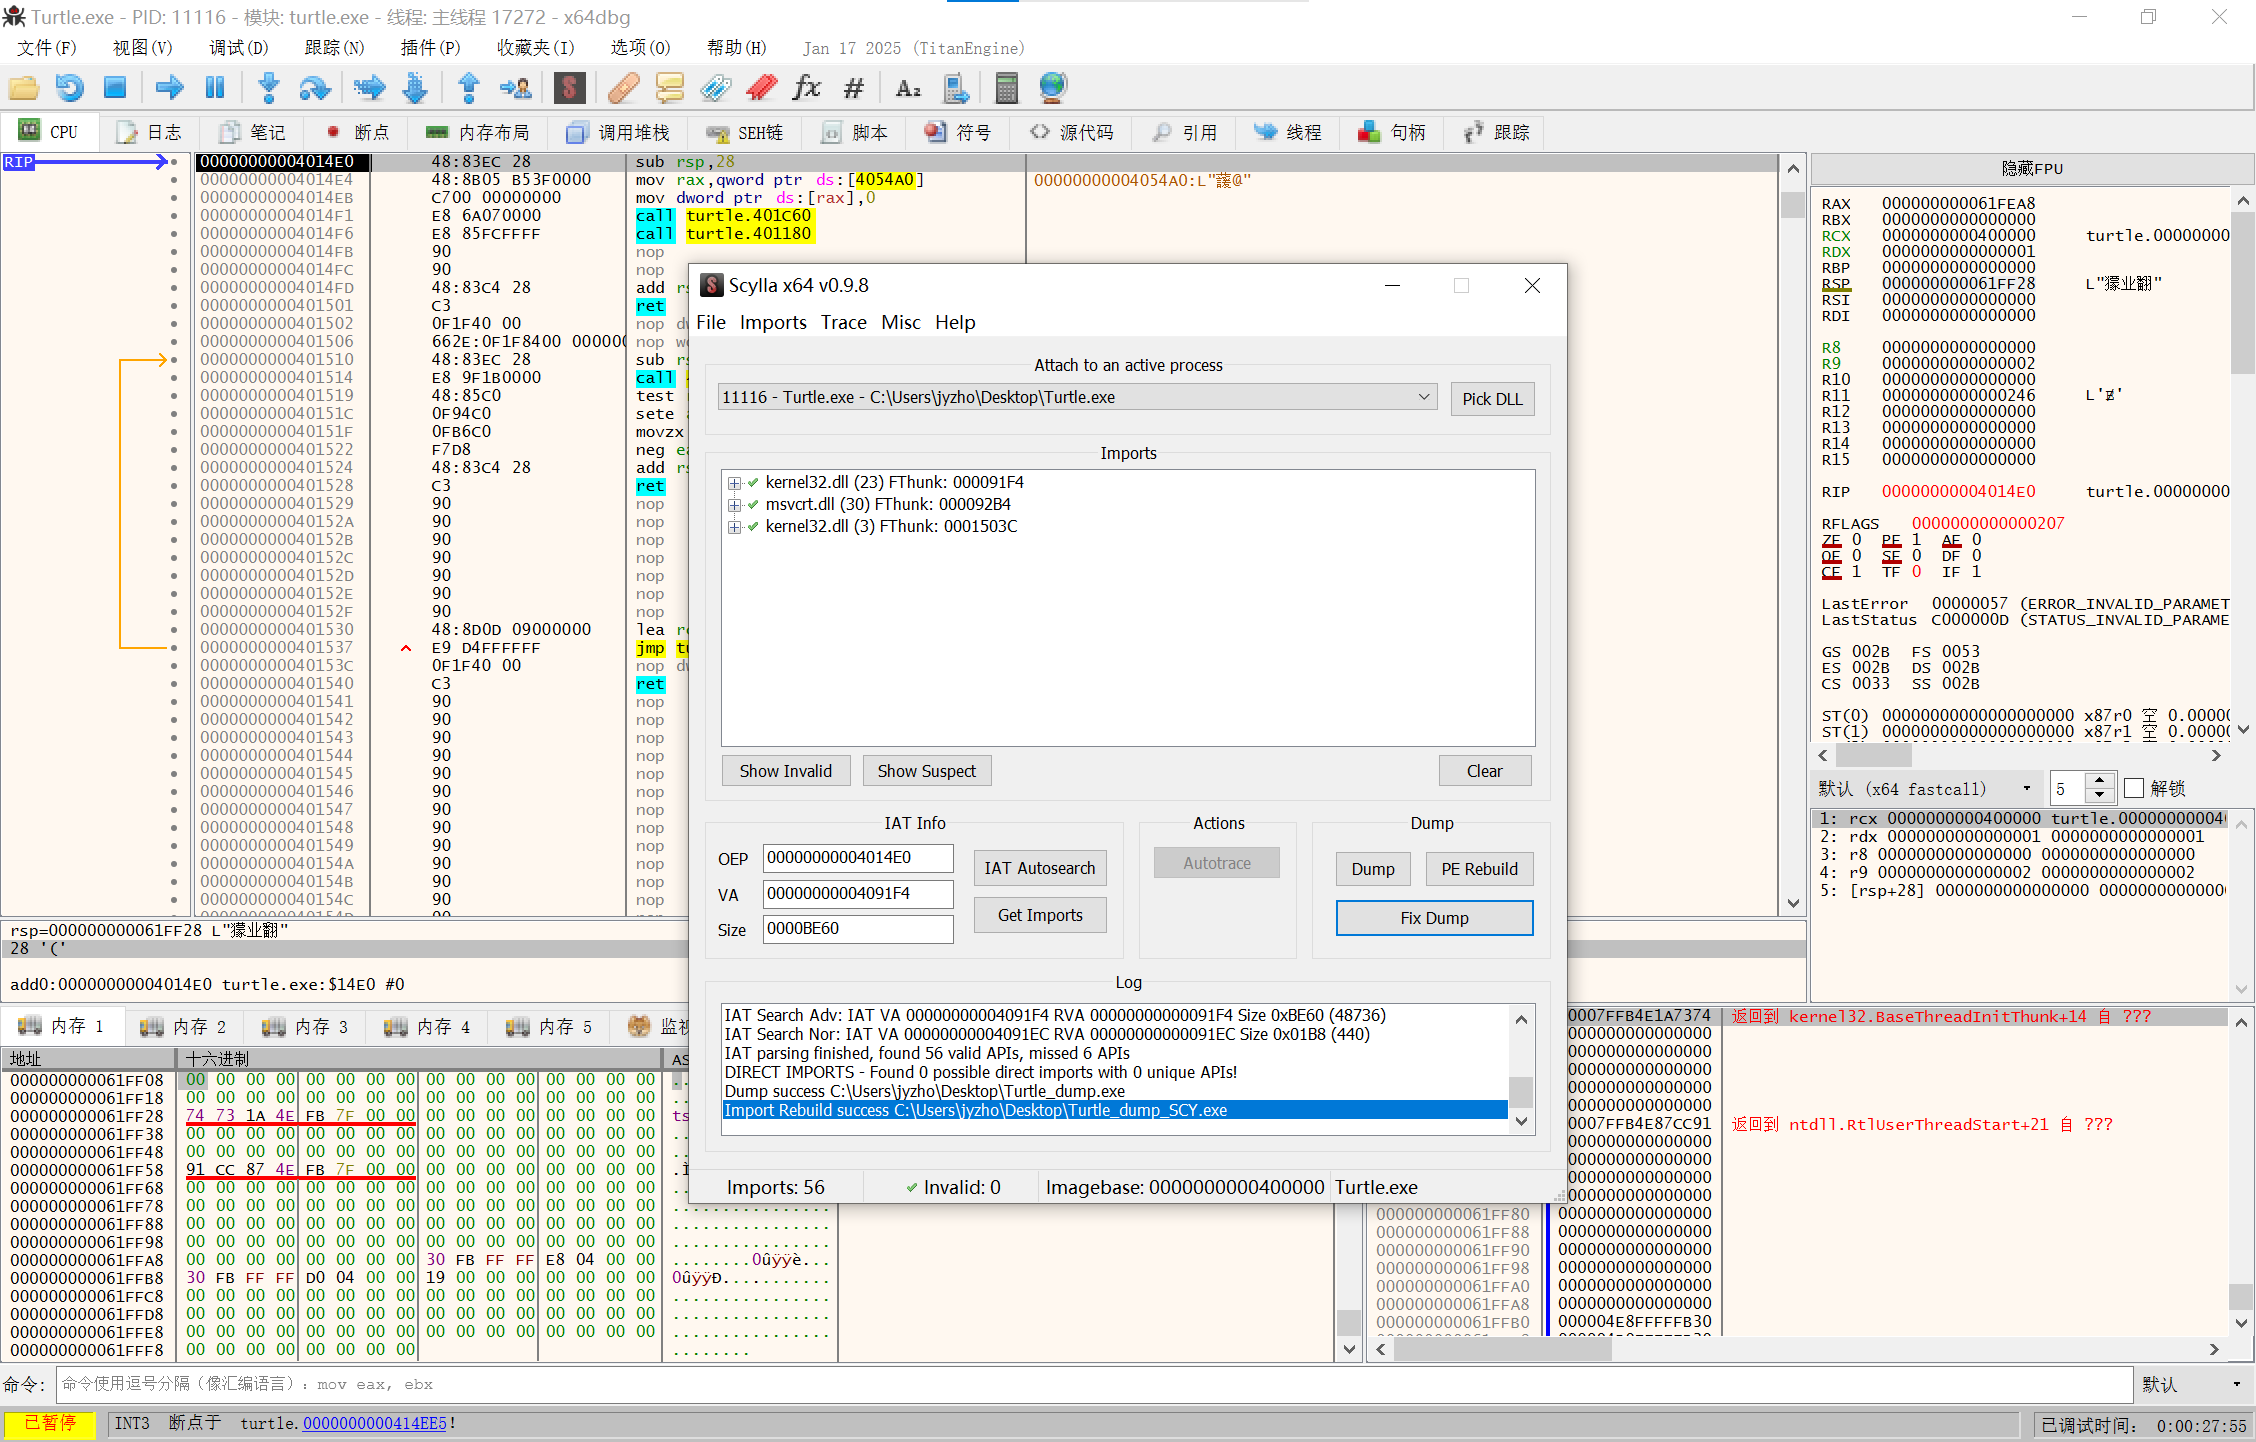Click the Step Over toolbar icon
Screen dimensions: 2256x1442
pyautogui.click(x=314, y=88)
